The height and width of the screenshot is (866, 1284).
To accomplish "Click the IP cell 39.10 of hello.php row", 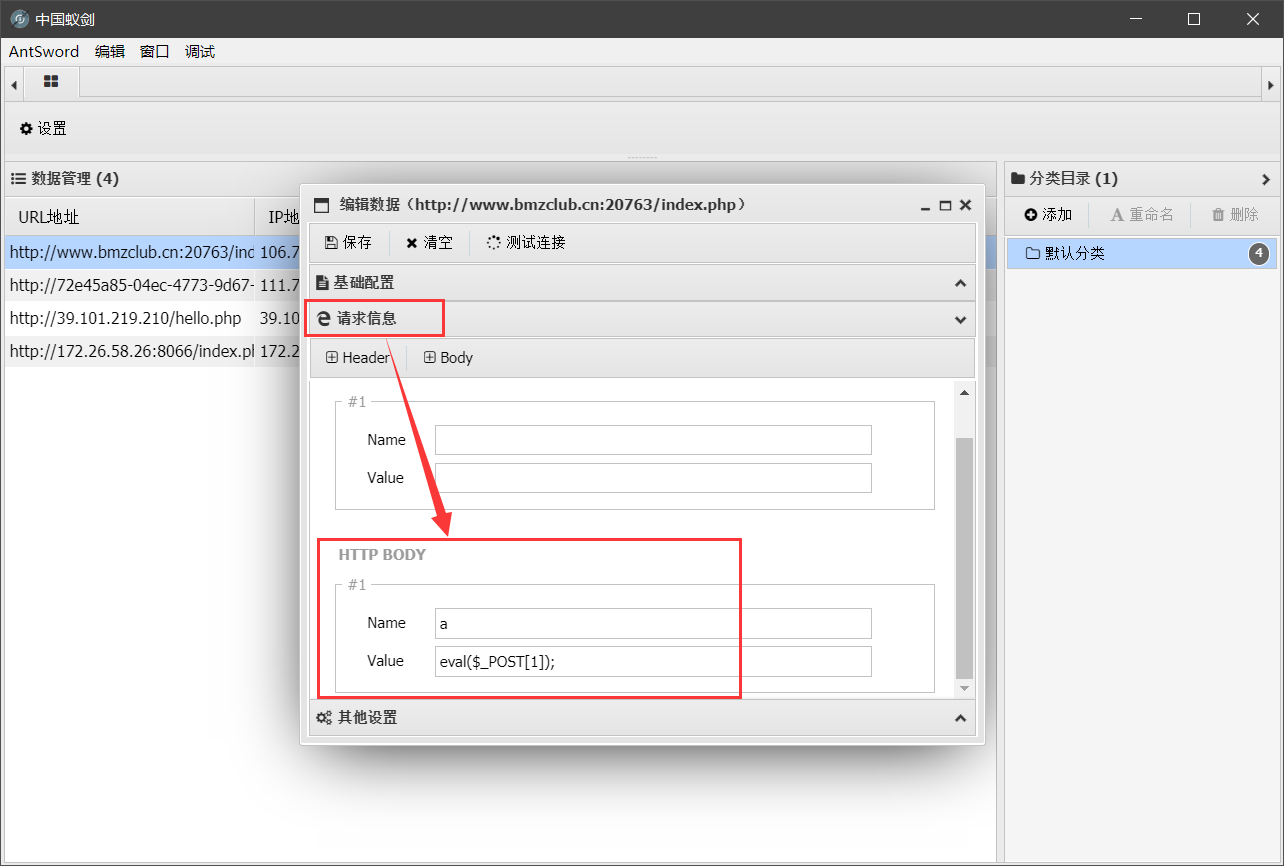I will click(x=279, y=318).
